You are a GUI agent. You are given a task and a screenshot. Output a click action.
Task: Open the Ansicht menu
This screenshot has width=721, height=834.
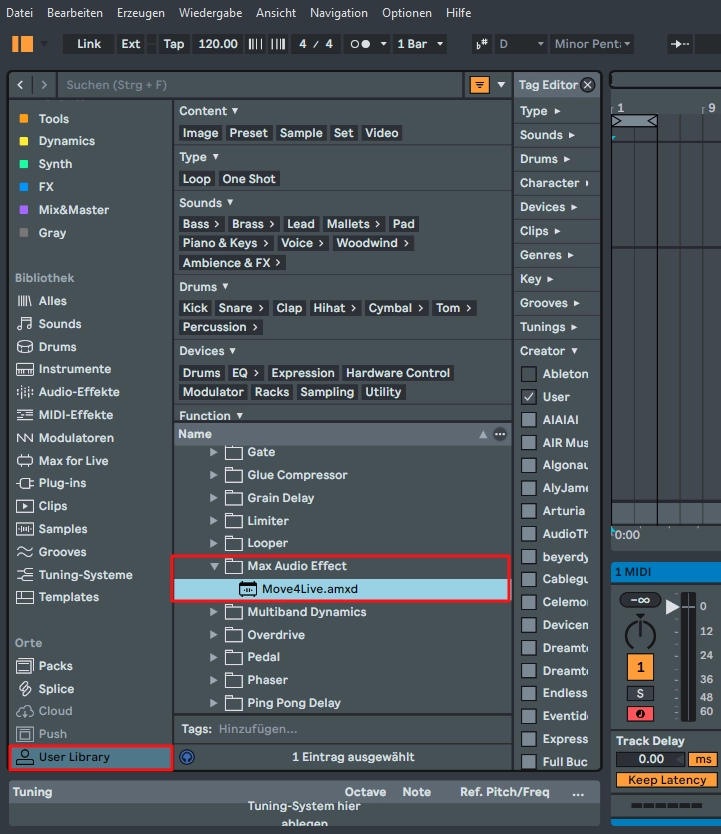(276, 13)
